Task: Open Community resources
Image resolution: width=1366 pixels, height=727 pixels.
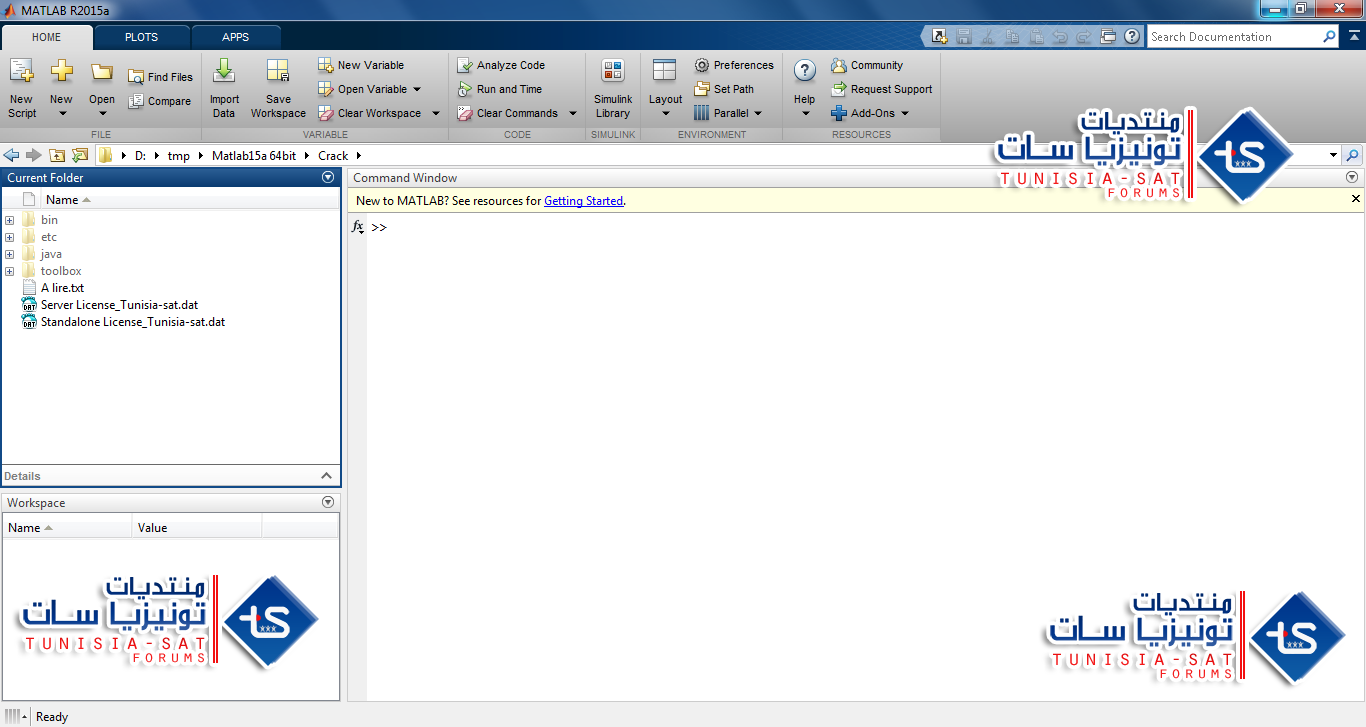Action: coord(867,65)
